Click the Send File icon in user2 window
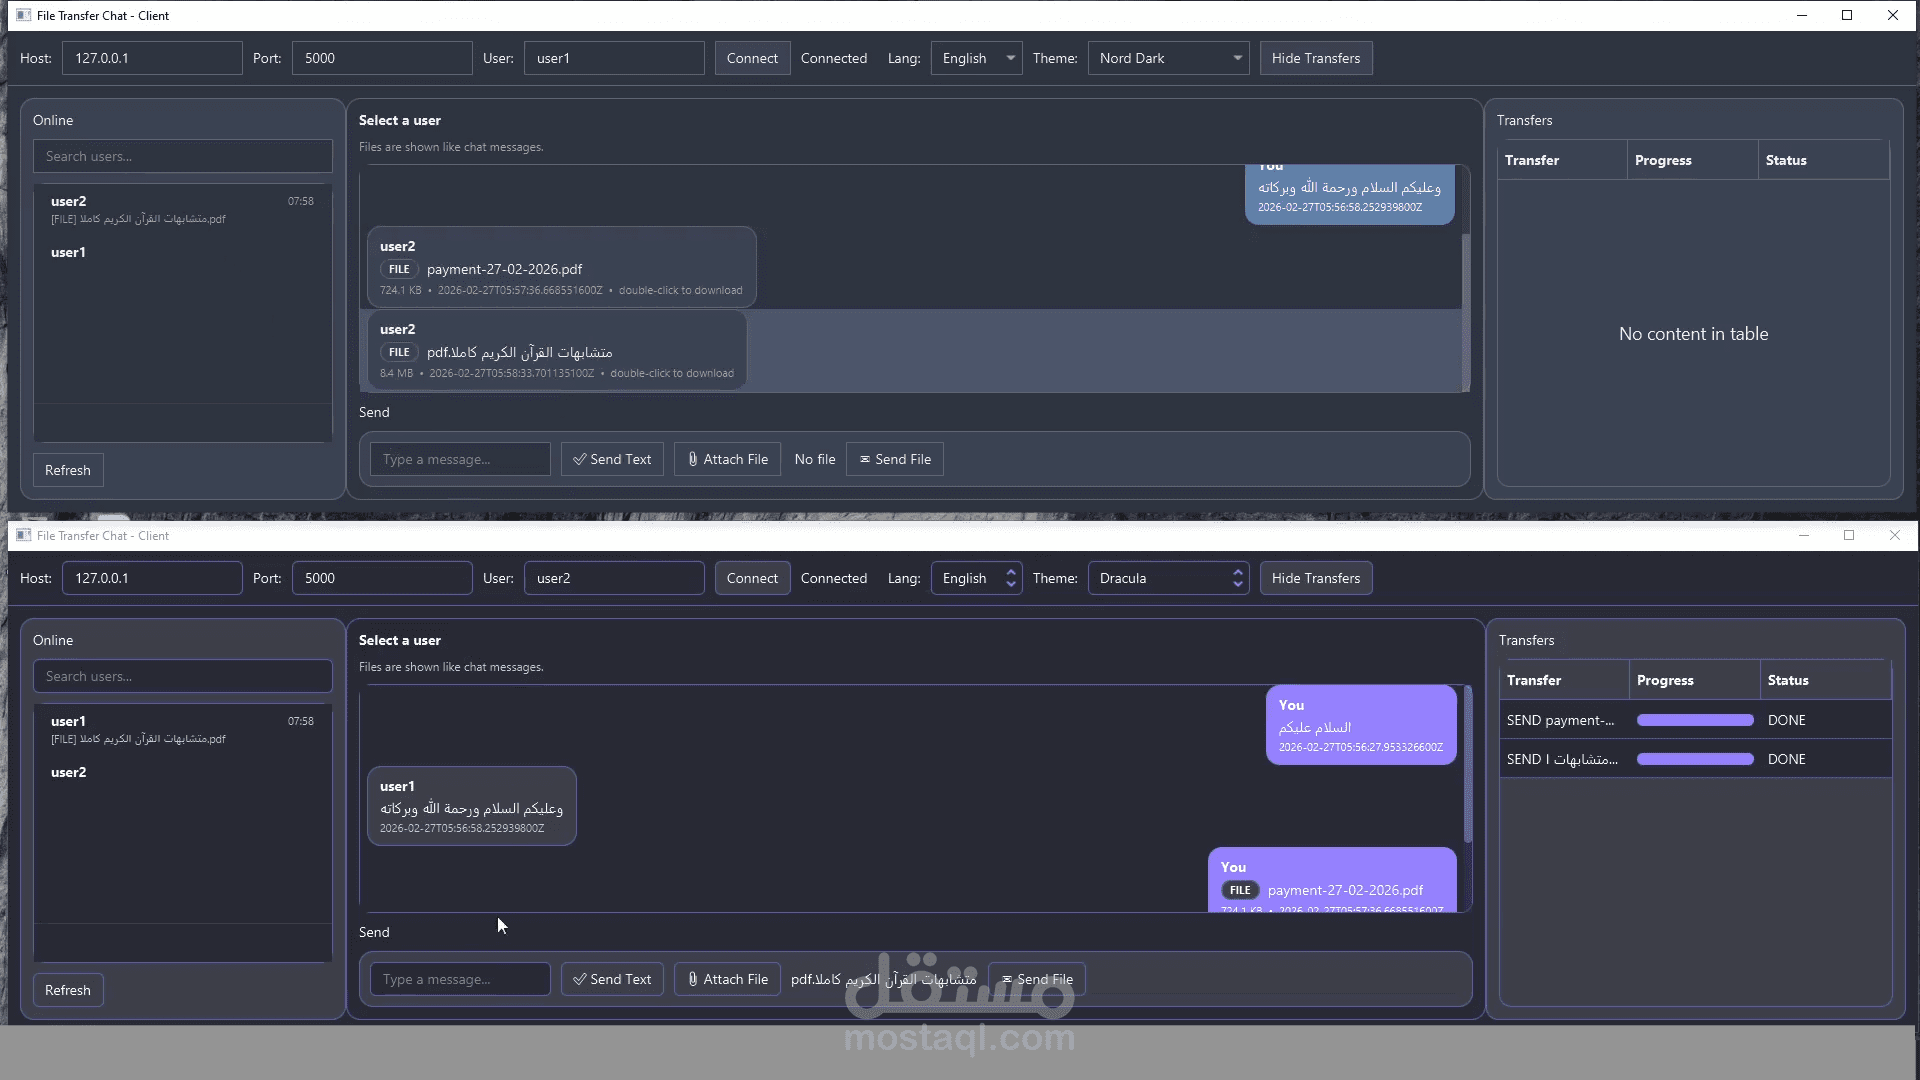 [1007, 979]
